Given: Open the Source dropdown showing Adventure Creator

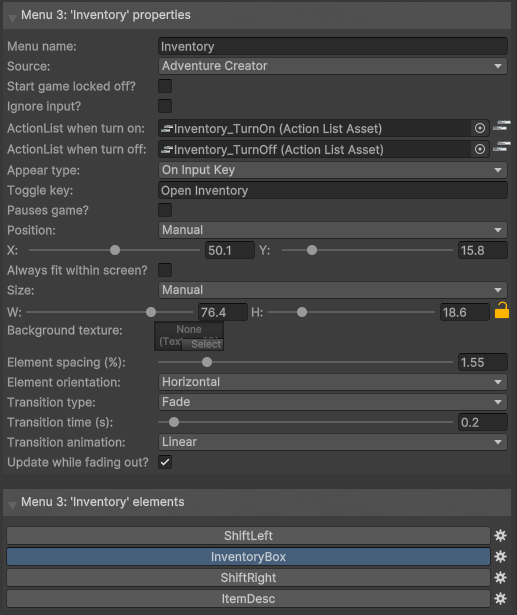Looking at the screenshot, I should [x=333, y=66].
